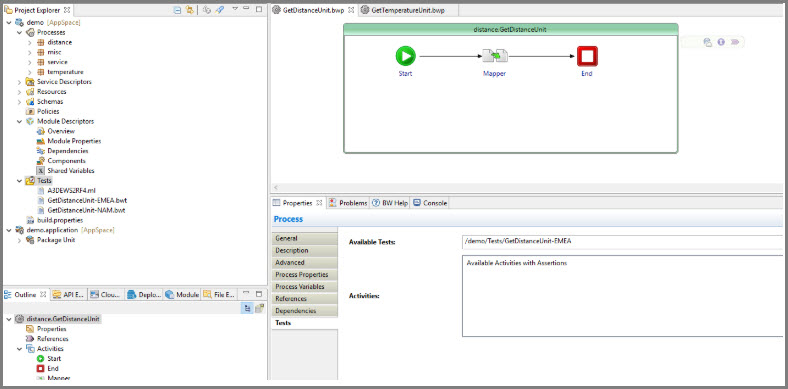Screen dimensions: 788x389
Task: Select build.properties file
Action: pyautogui.click(x=55, y=220)
